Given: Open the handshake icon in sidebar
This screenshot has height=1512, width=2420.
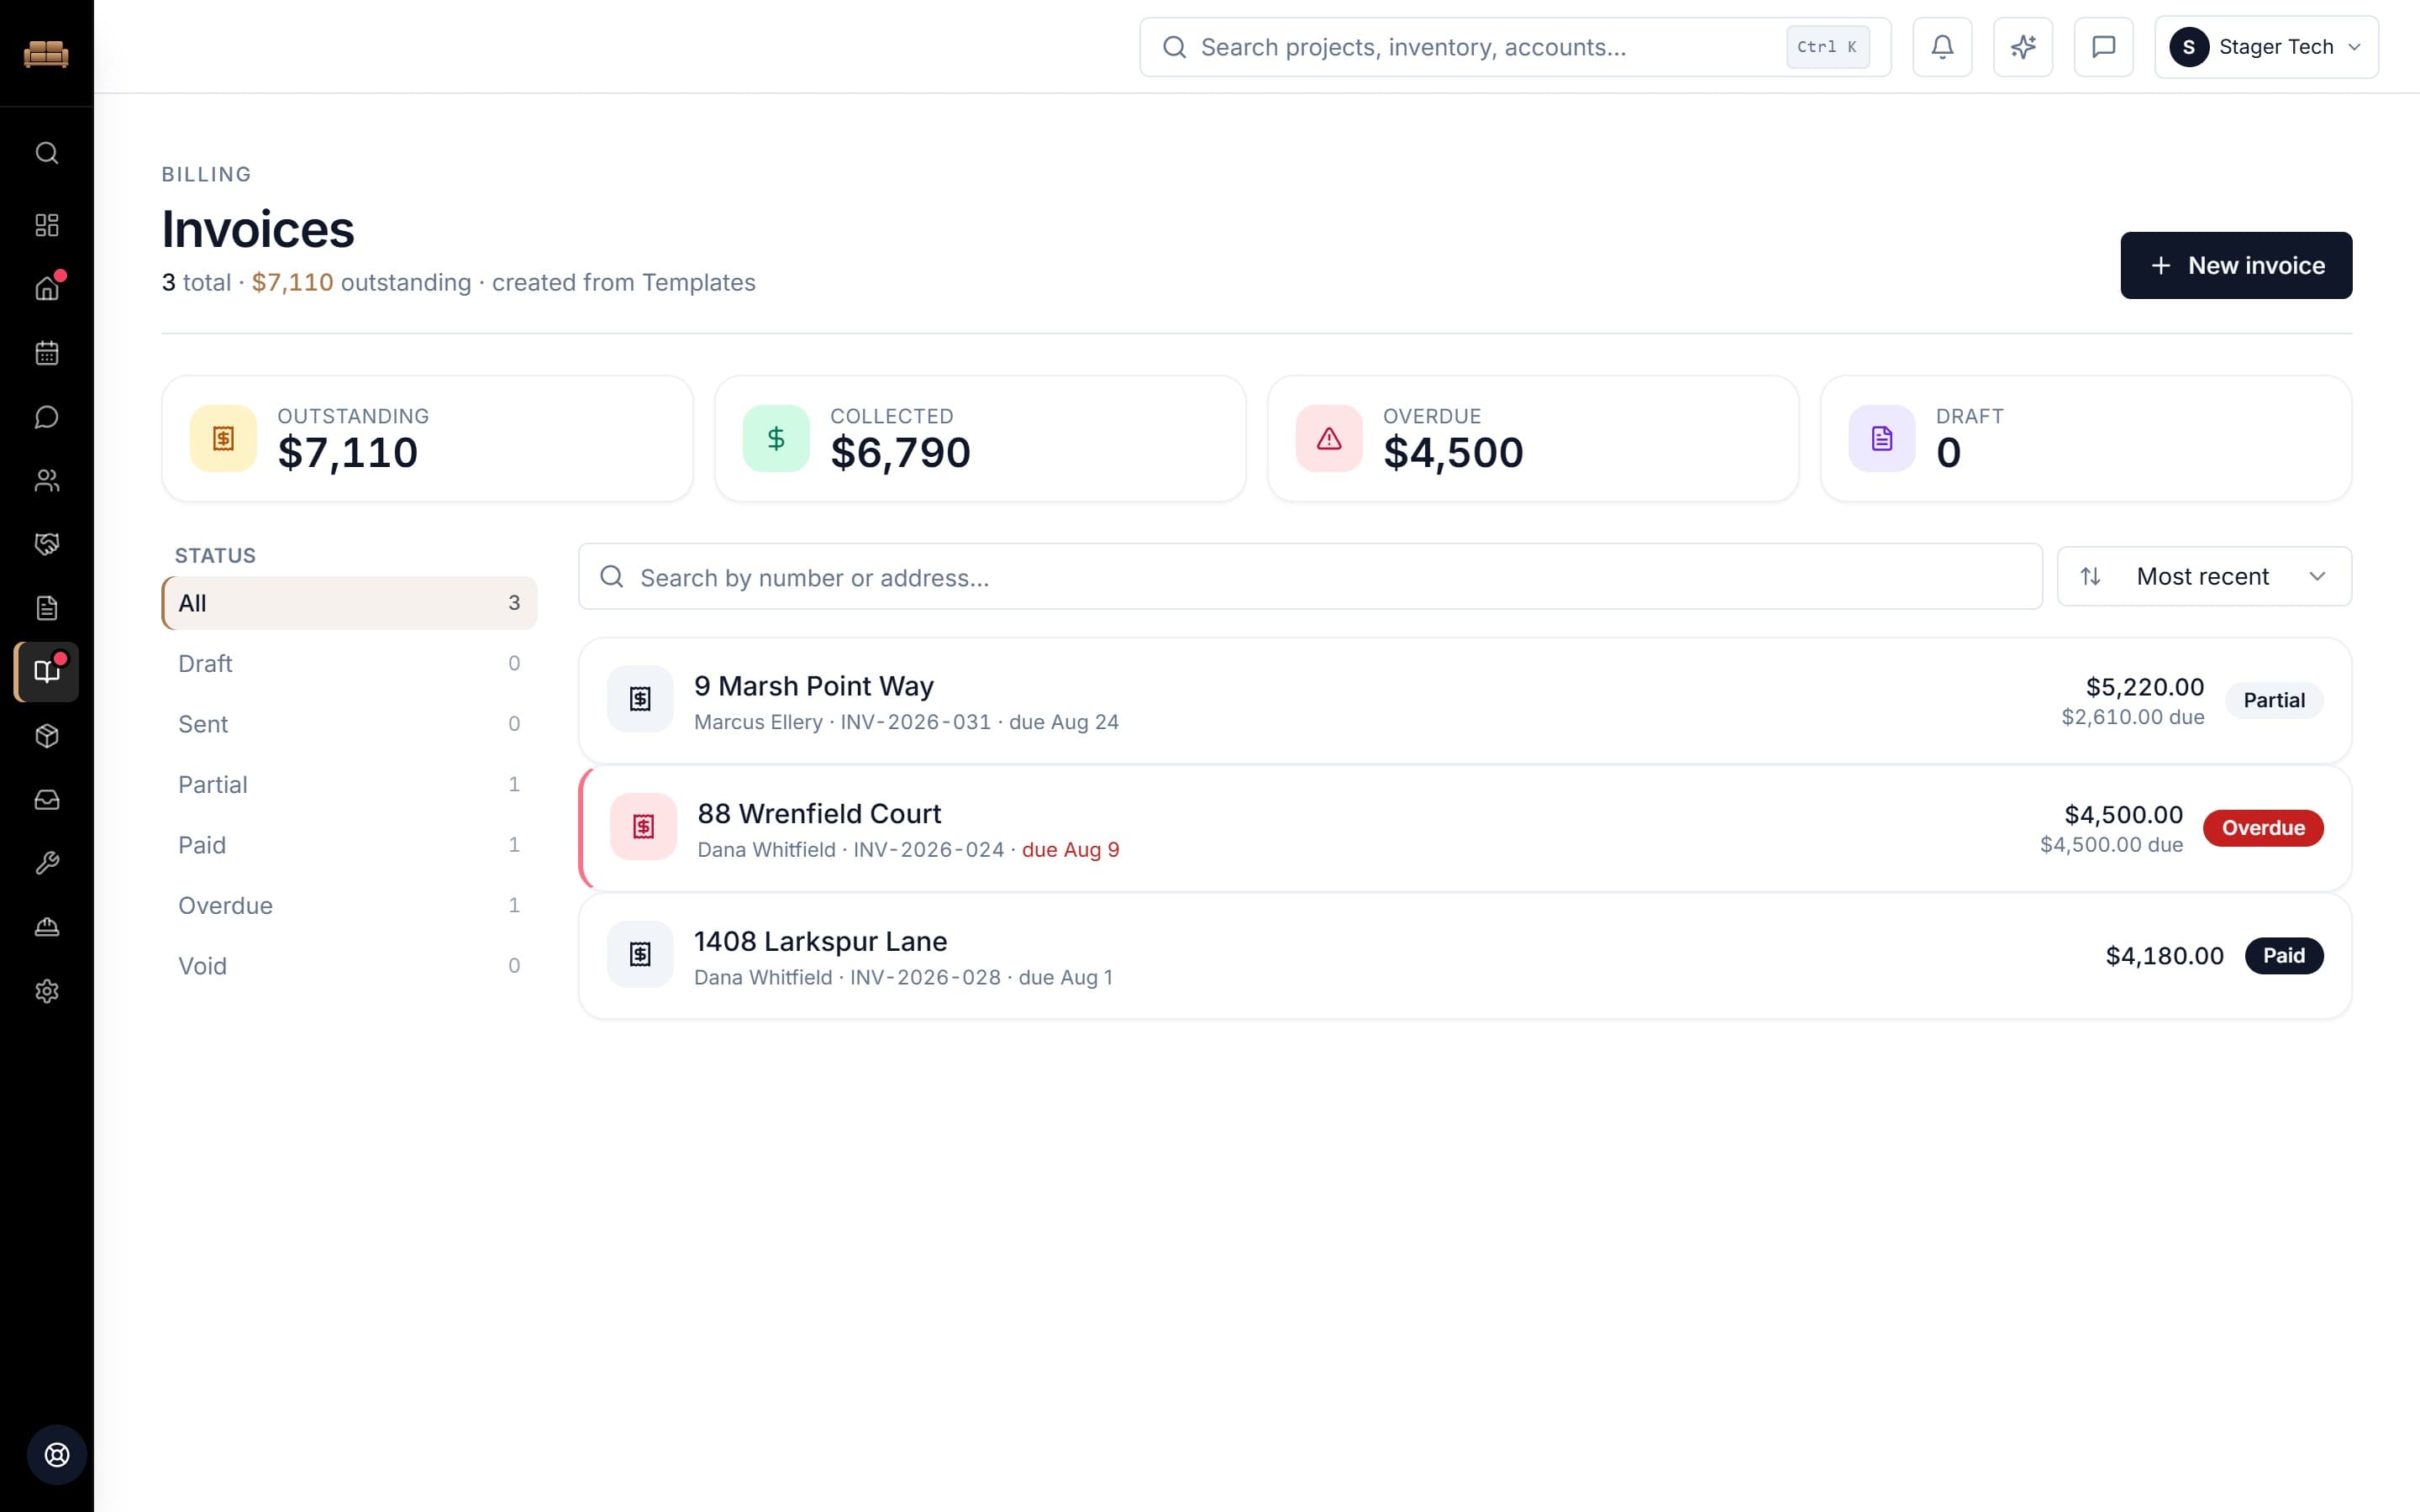Looking at the screenshot, I should click(47, 544).
